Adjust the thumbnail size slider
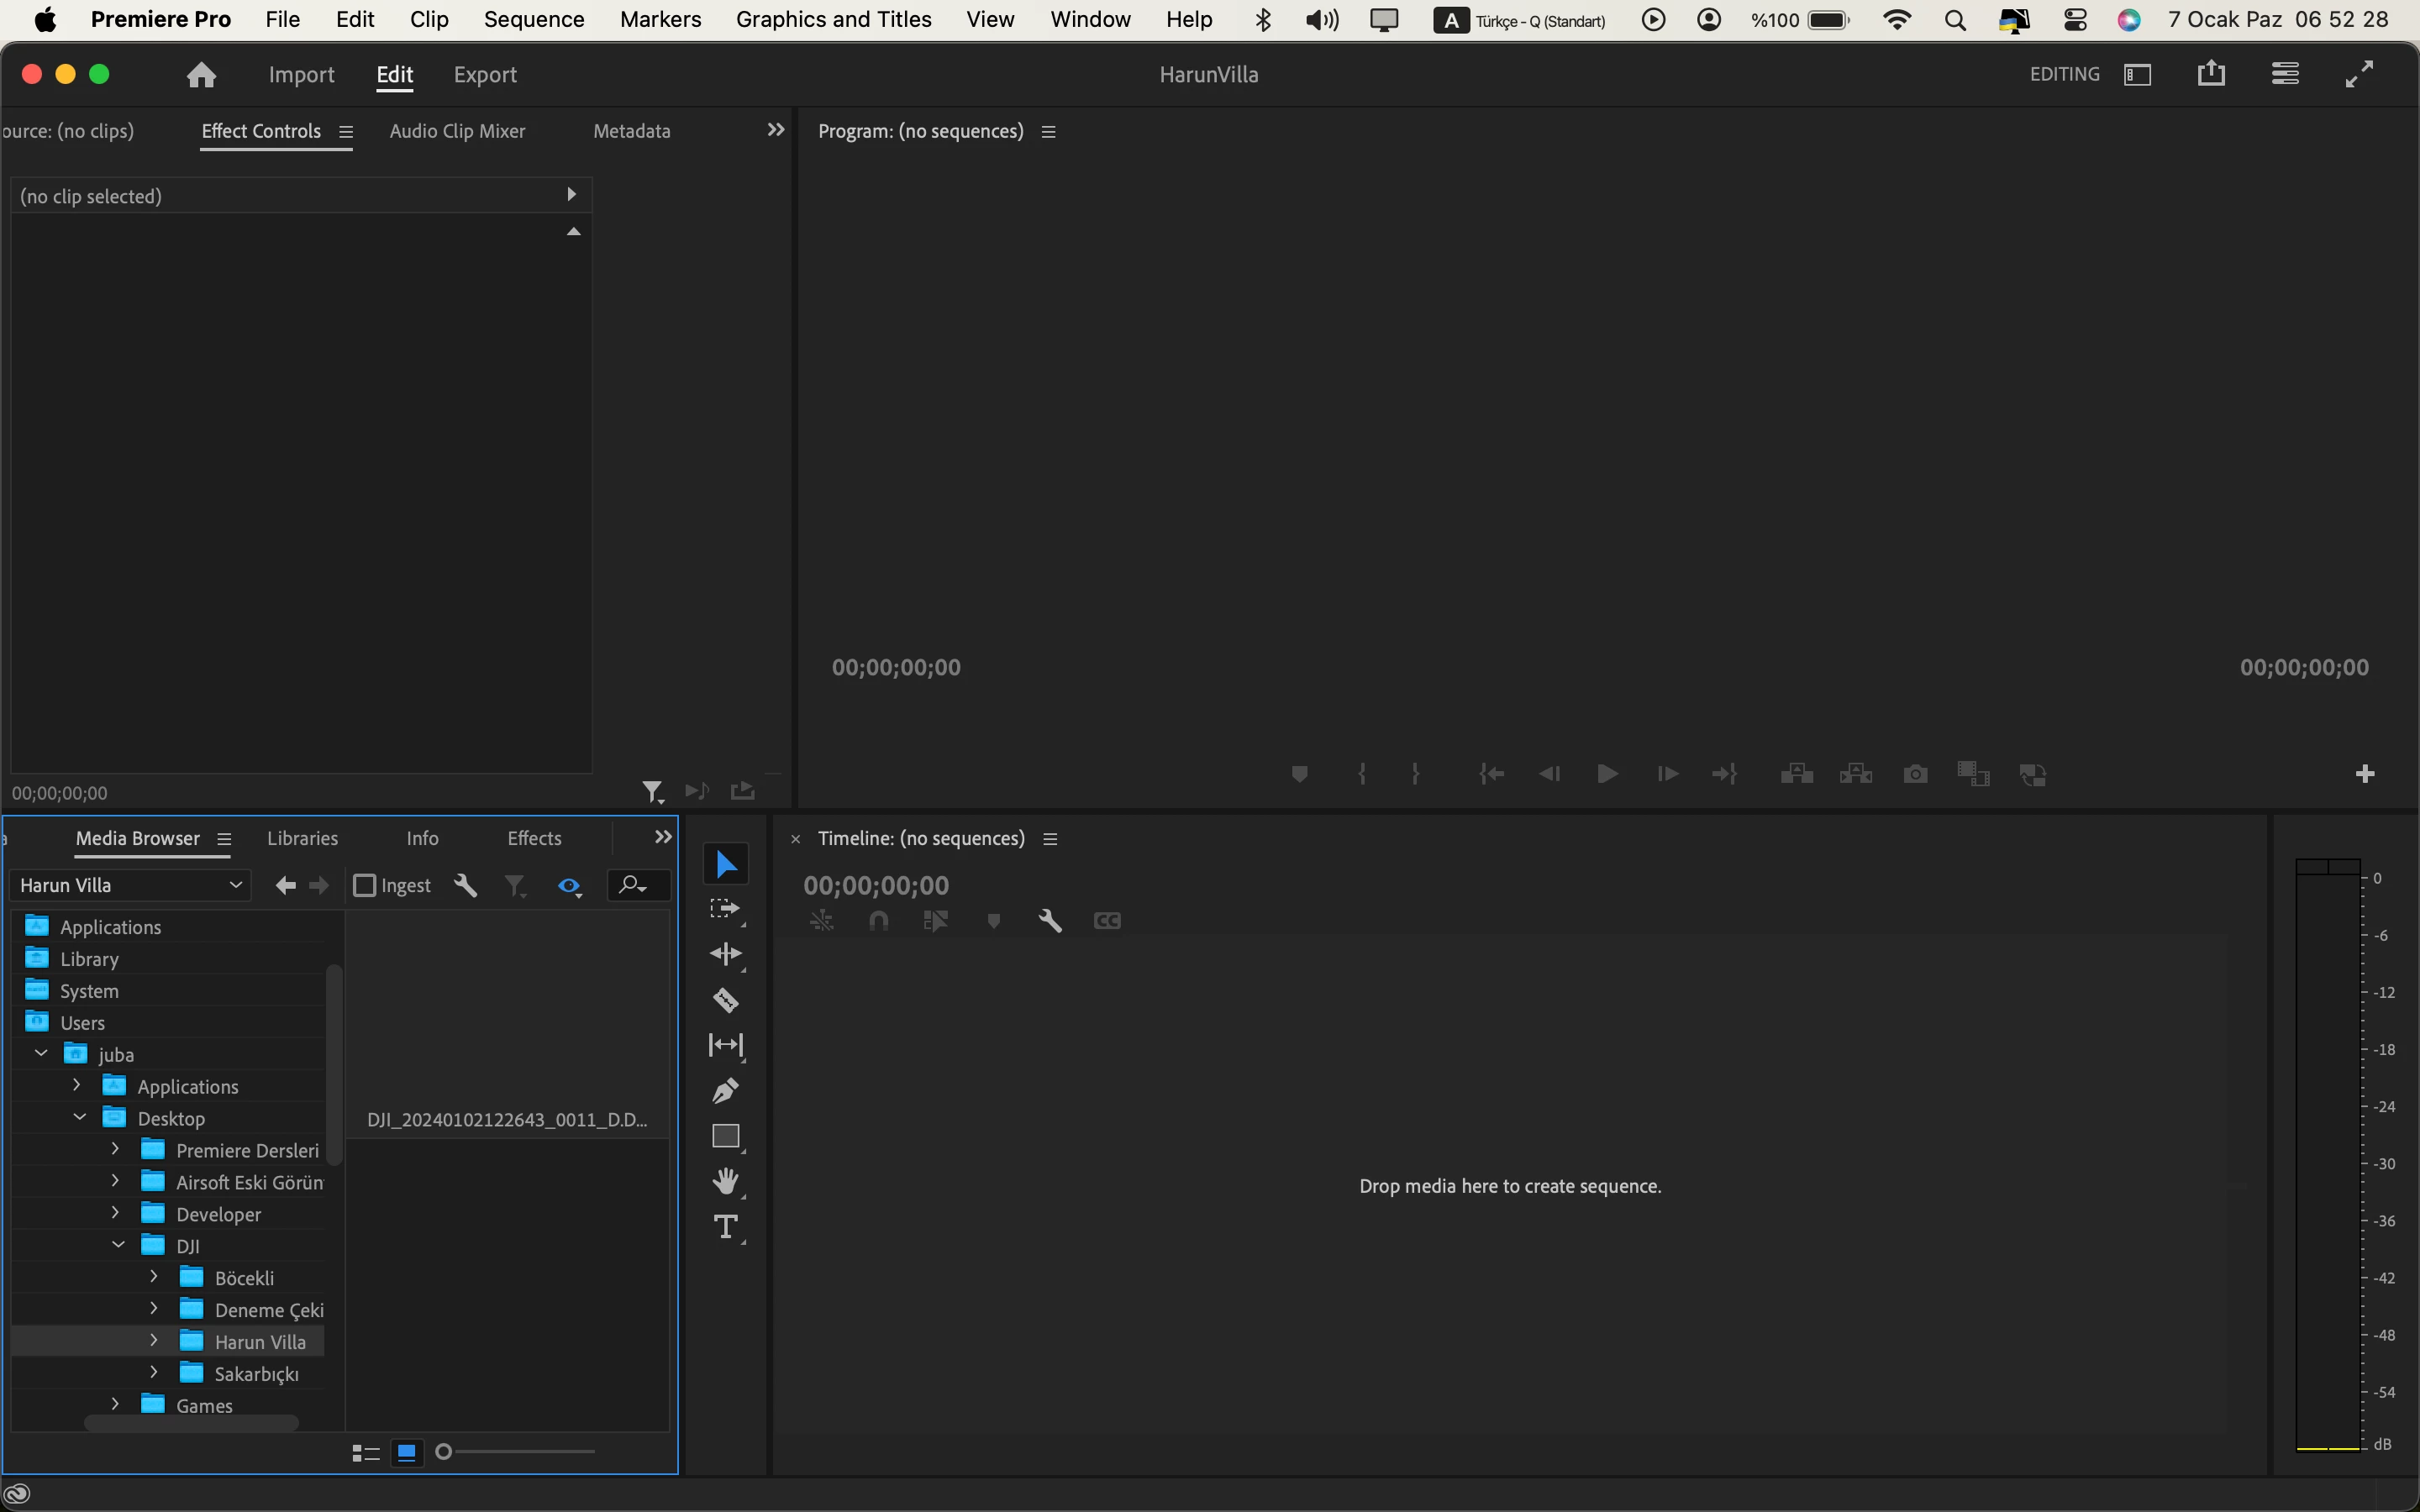 (444, 1451)
